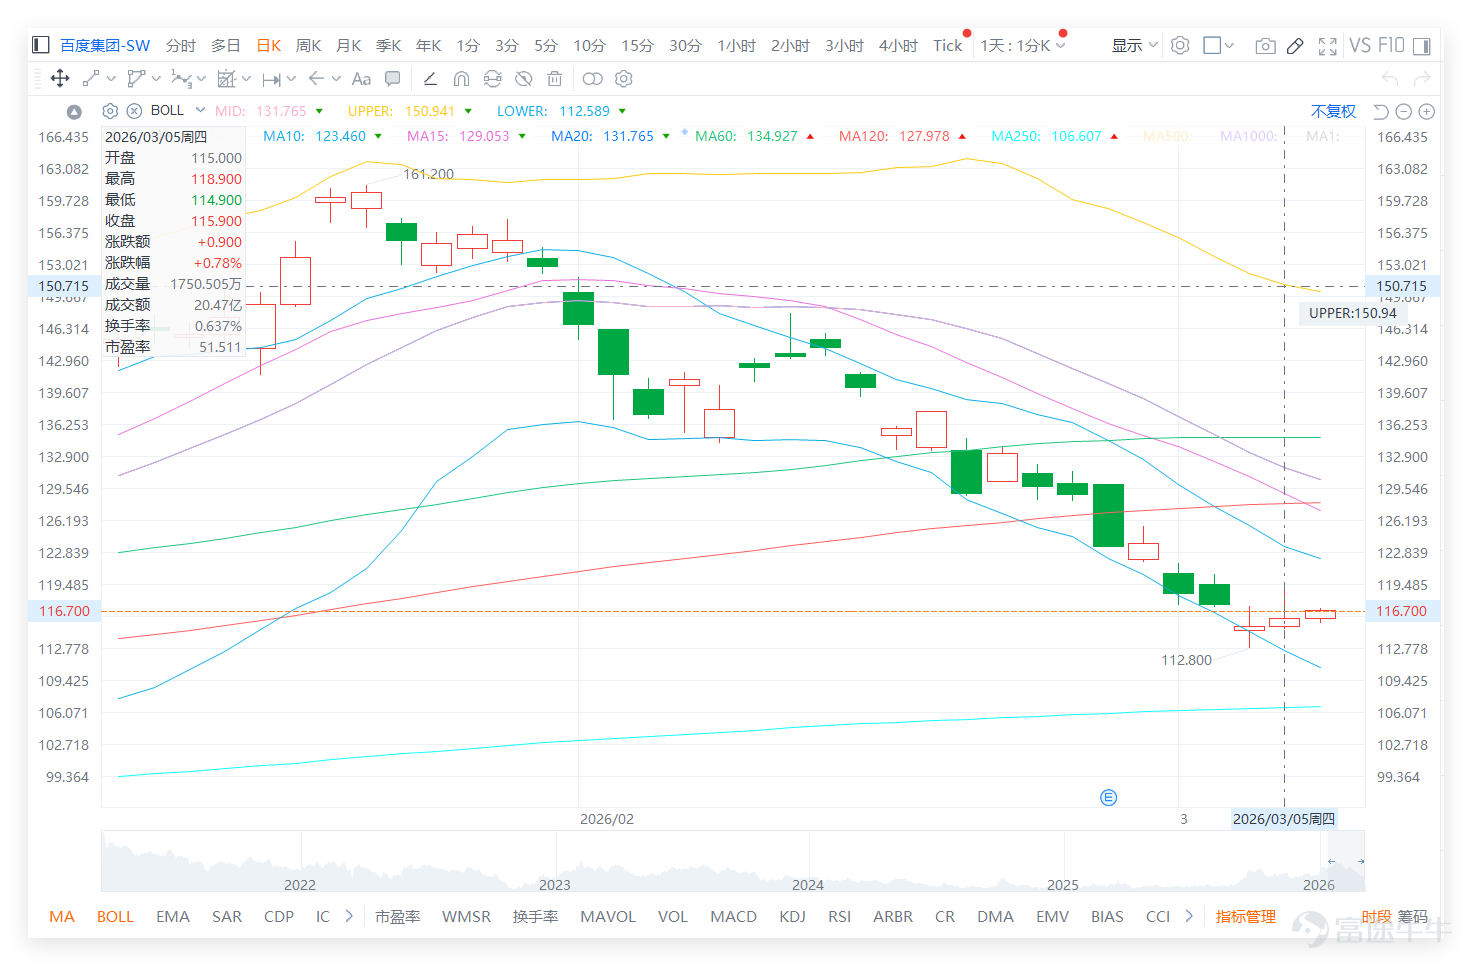Toggle MA20 line visibility arrow
Screen dimensions: 1472x966
pyautogui.click(x=666, y=136)
